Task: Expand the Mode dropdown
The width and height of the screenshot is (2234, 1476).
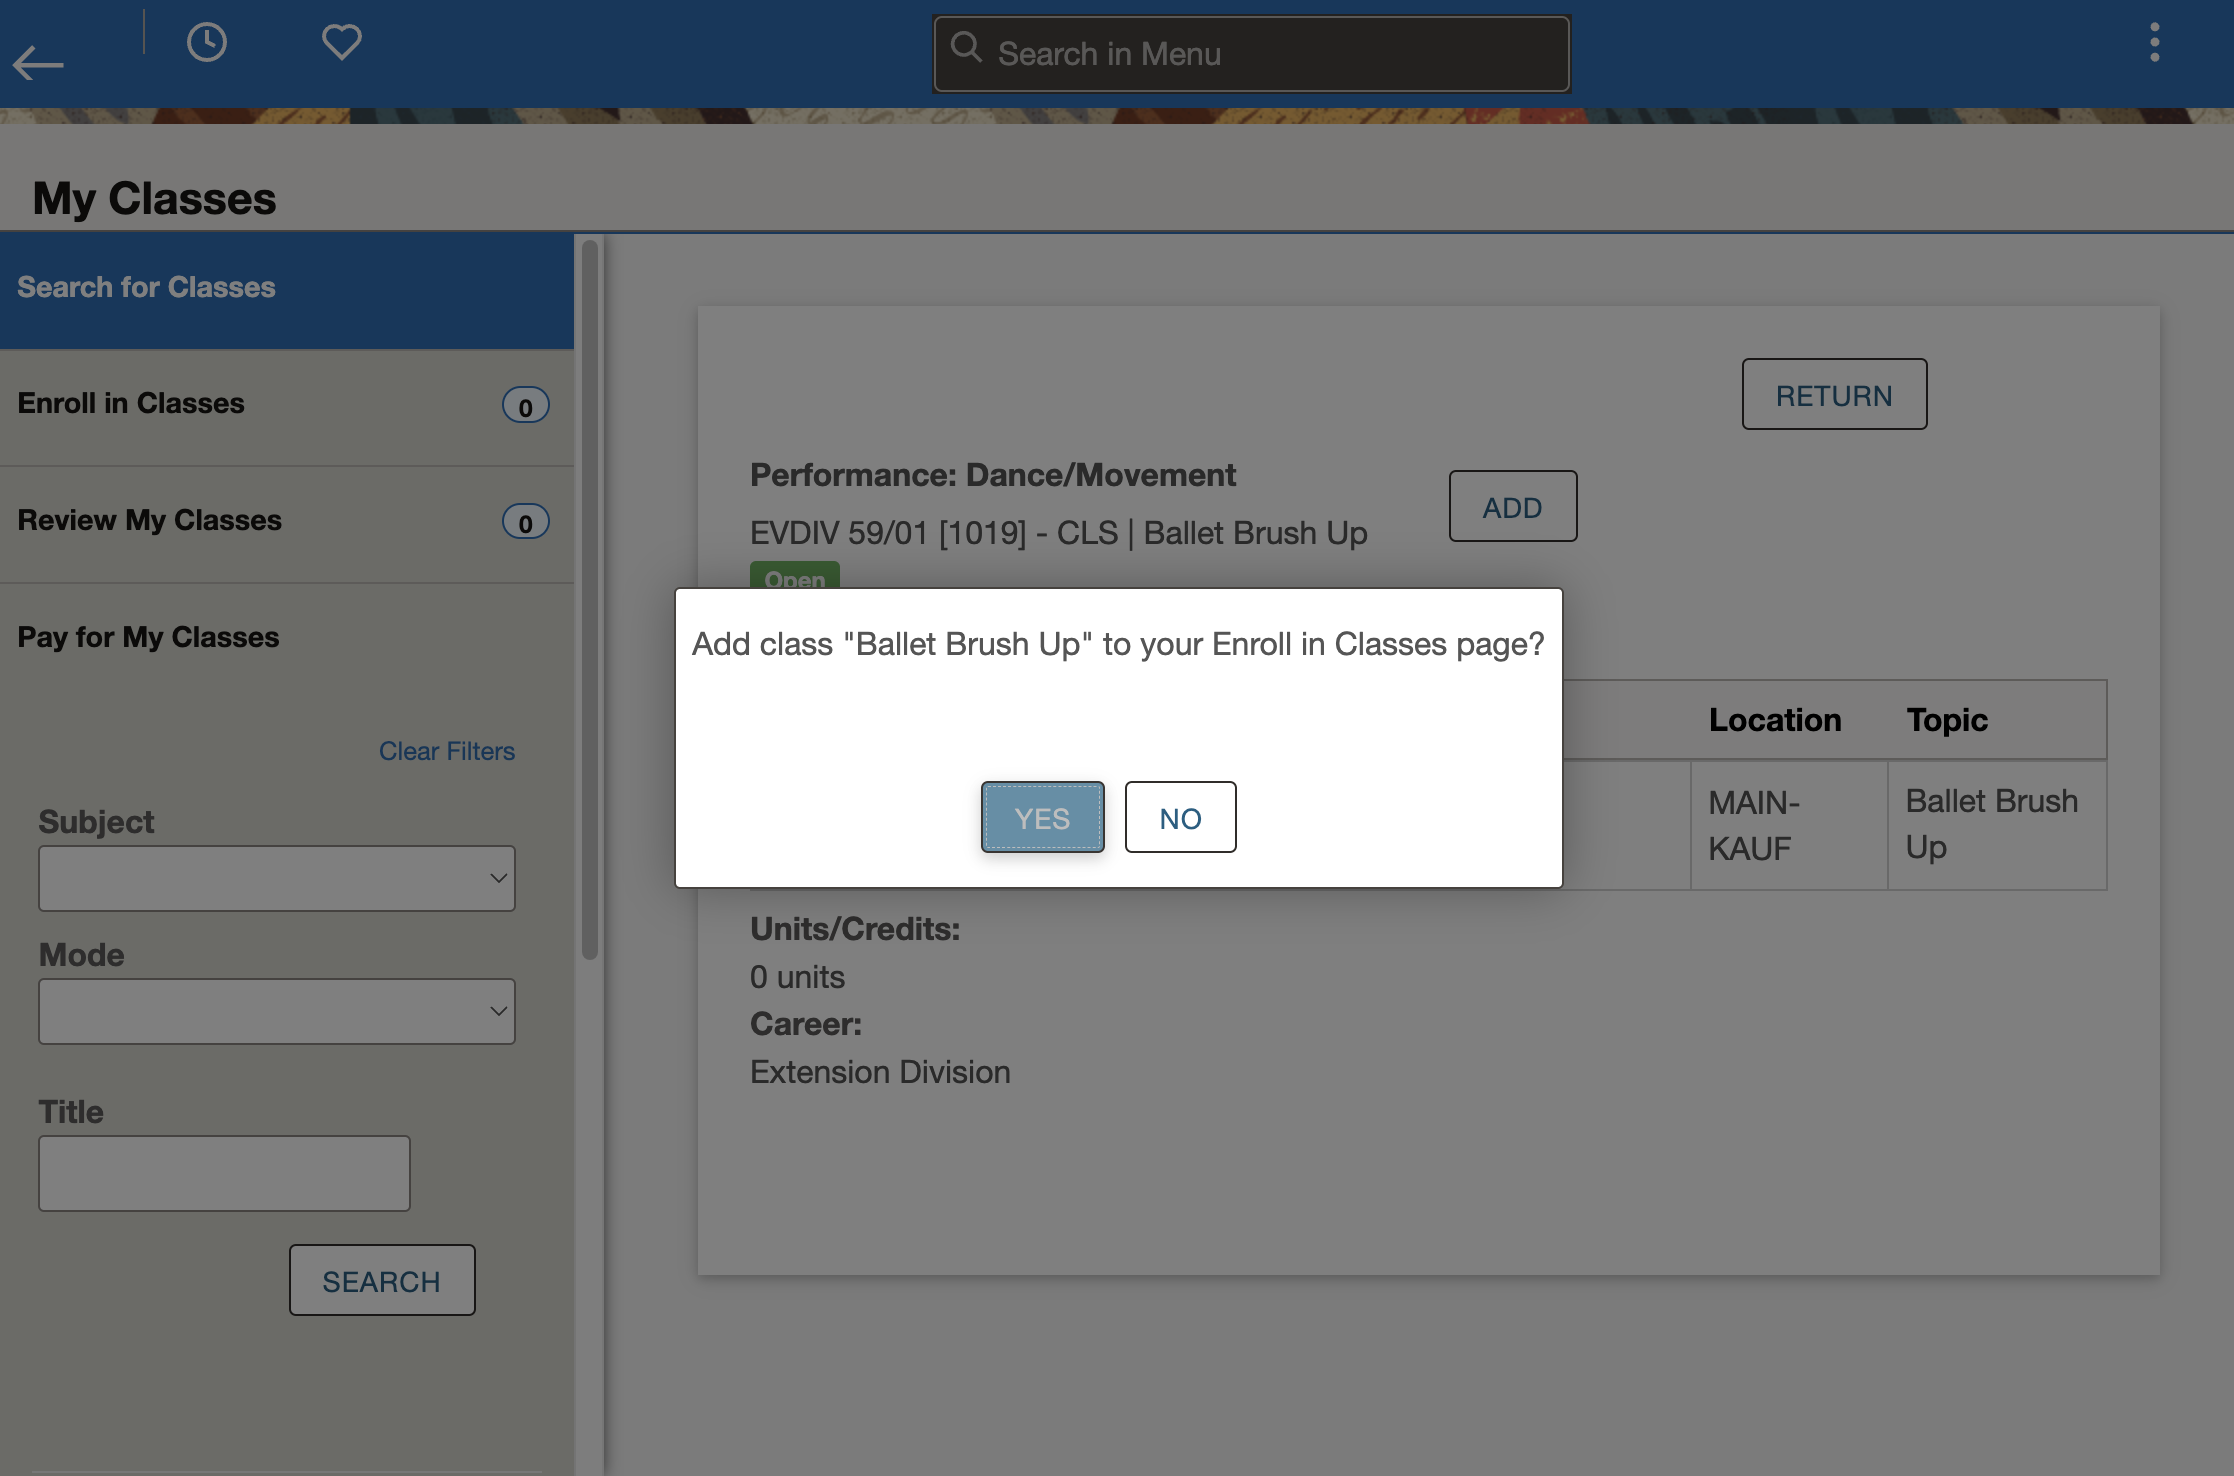Action: tap(277, 1011)
